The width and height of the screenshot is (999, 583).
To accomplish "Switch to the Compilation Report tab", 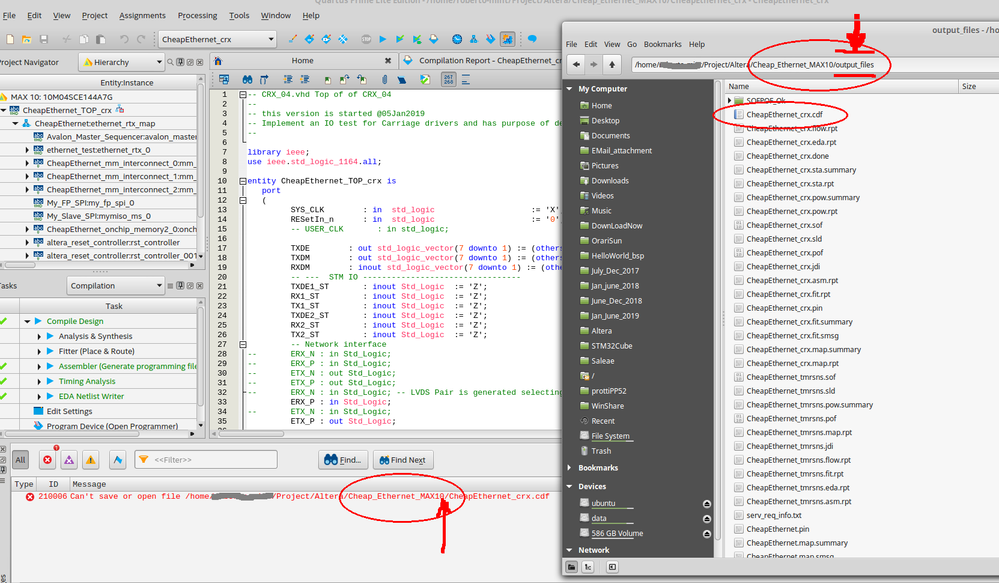I will 480,61.
